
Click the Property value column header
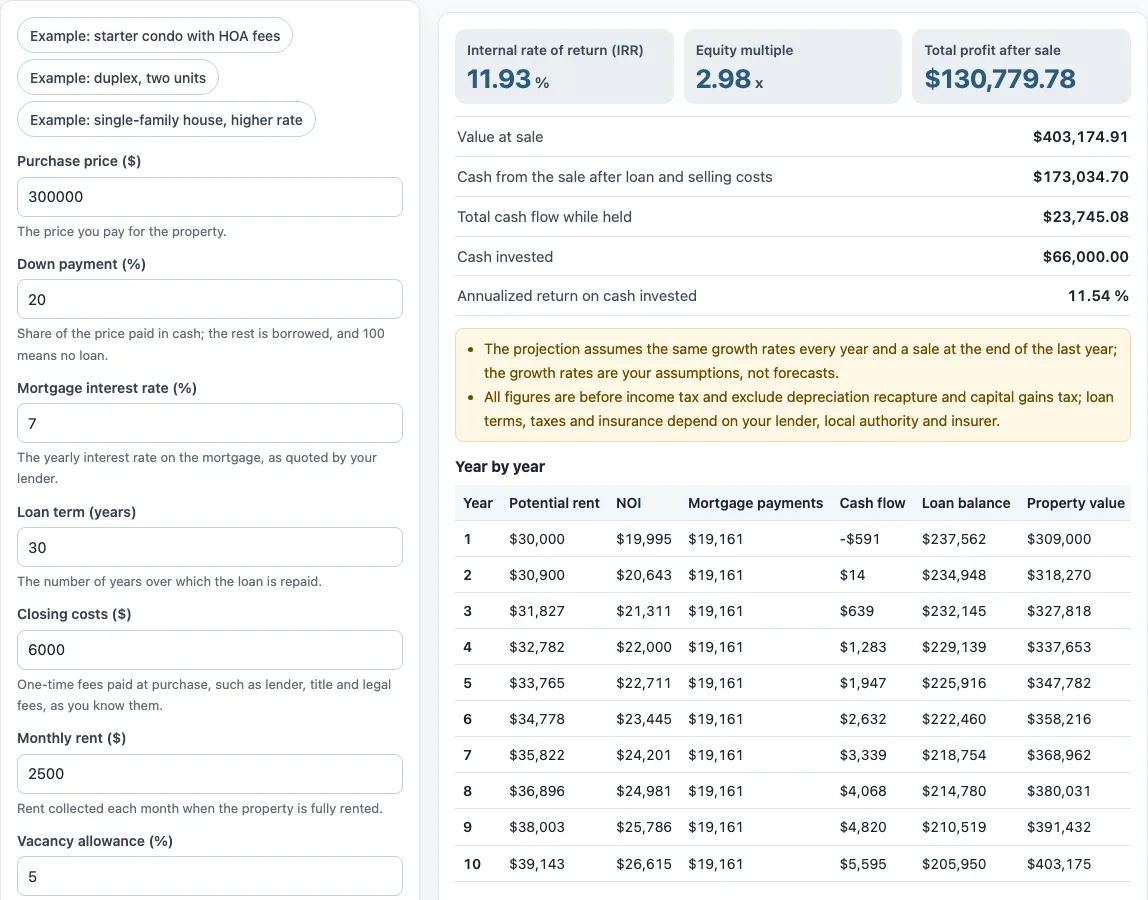(1075, 503)
